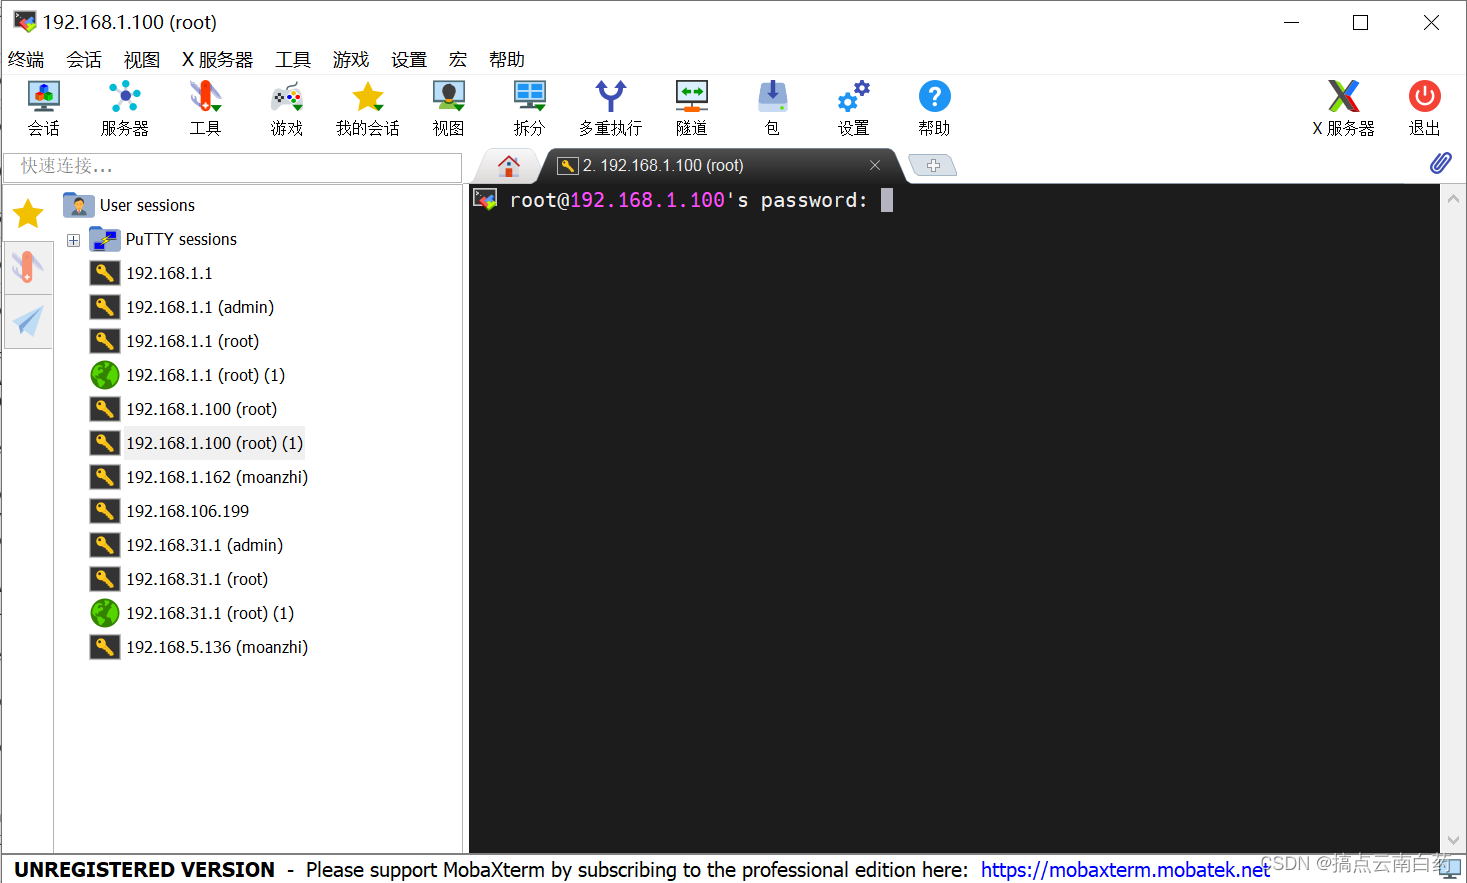
Task: Select session 192.168.1.100 (root) (1)
Action: click(x=214, y=443)
